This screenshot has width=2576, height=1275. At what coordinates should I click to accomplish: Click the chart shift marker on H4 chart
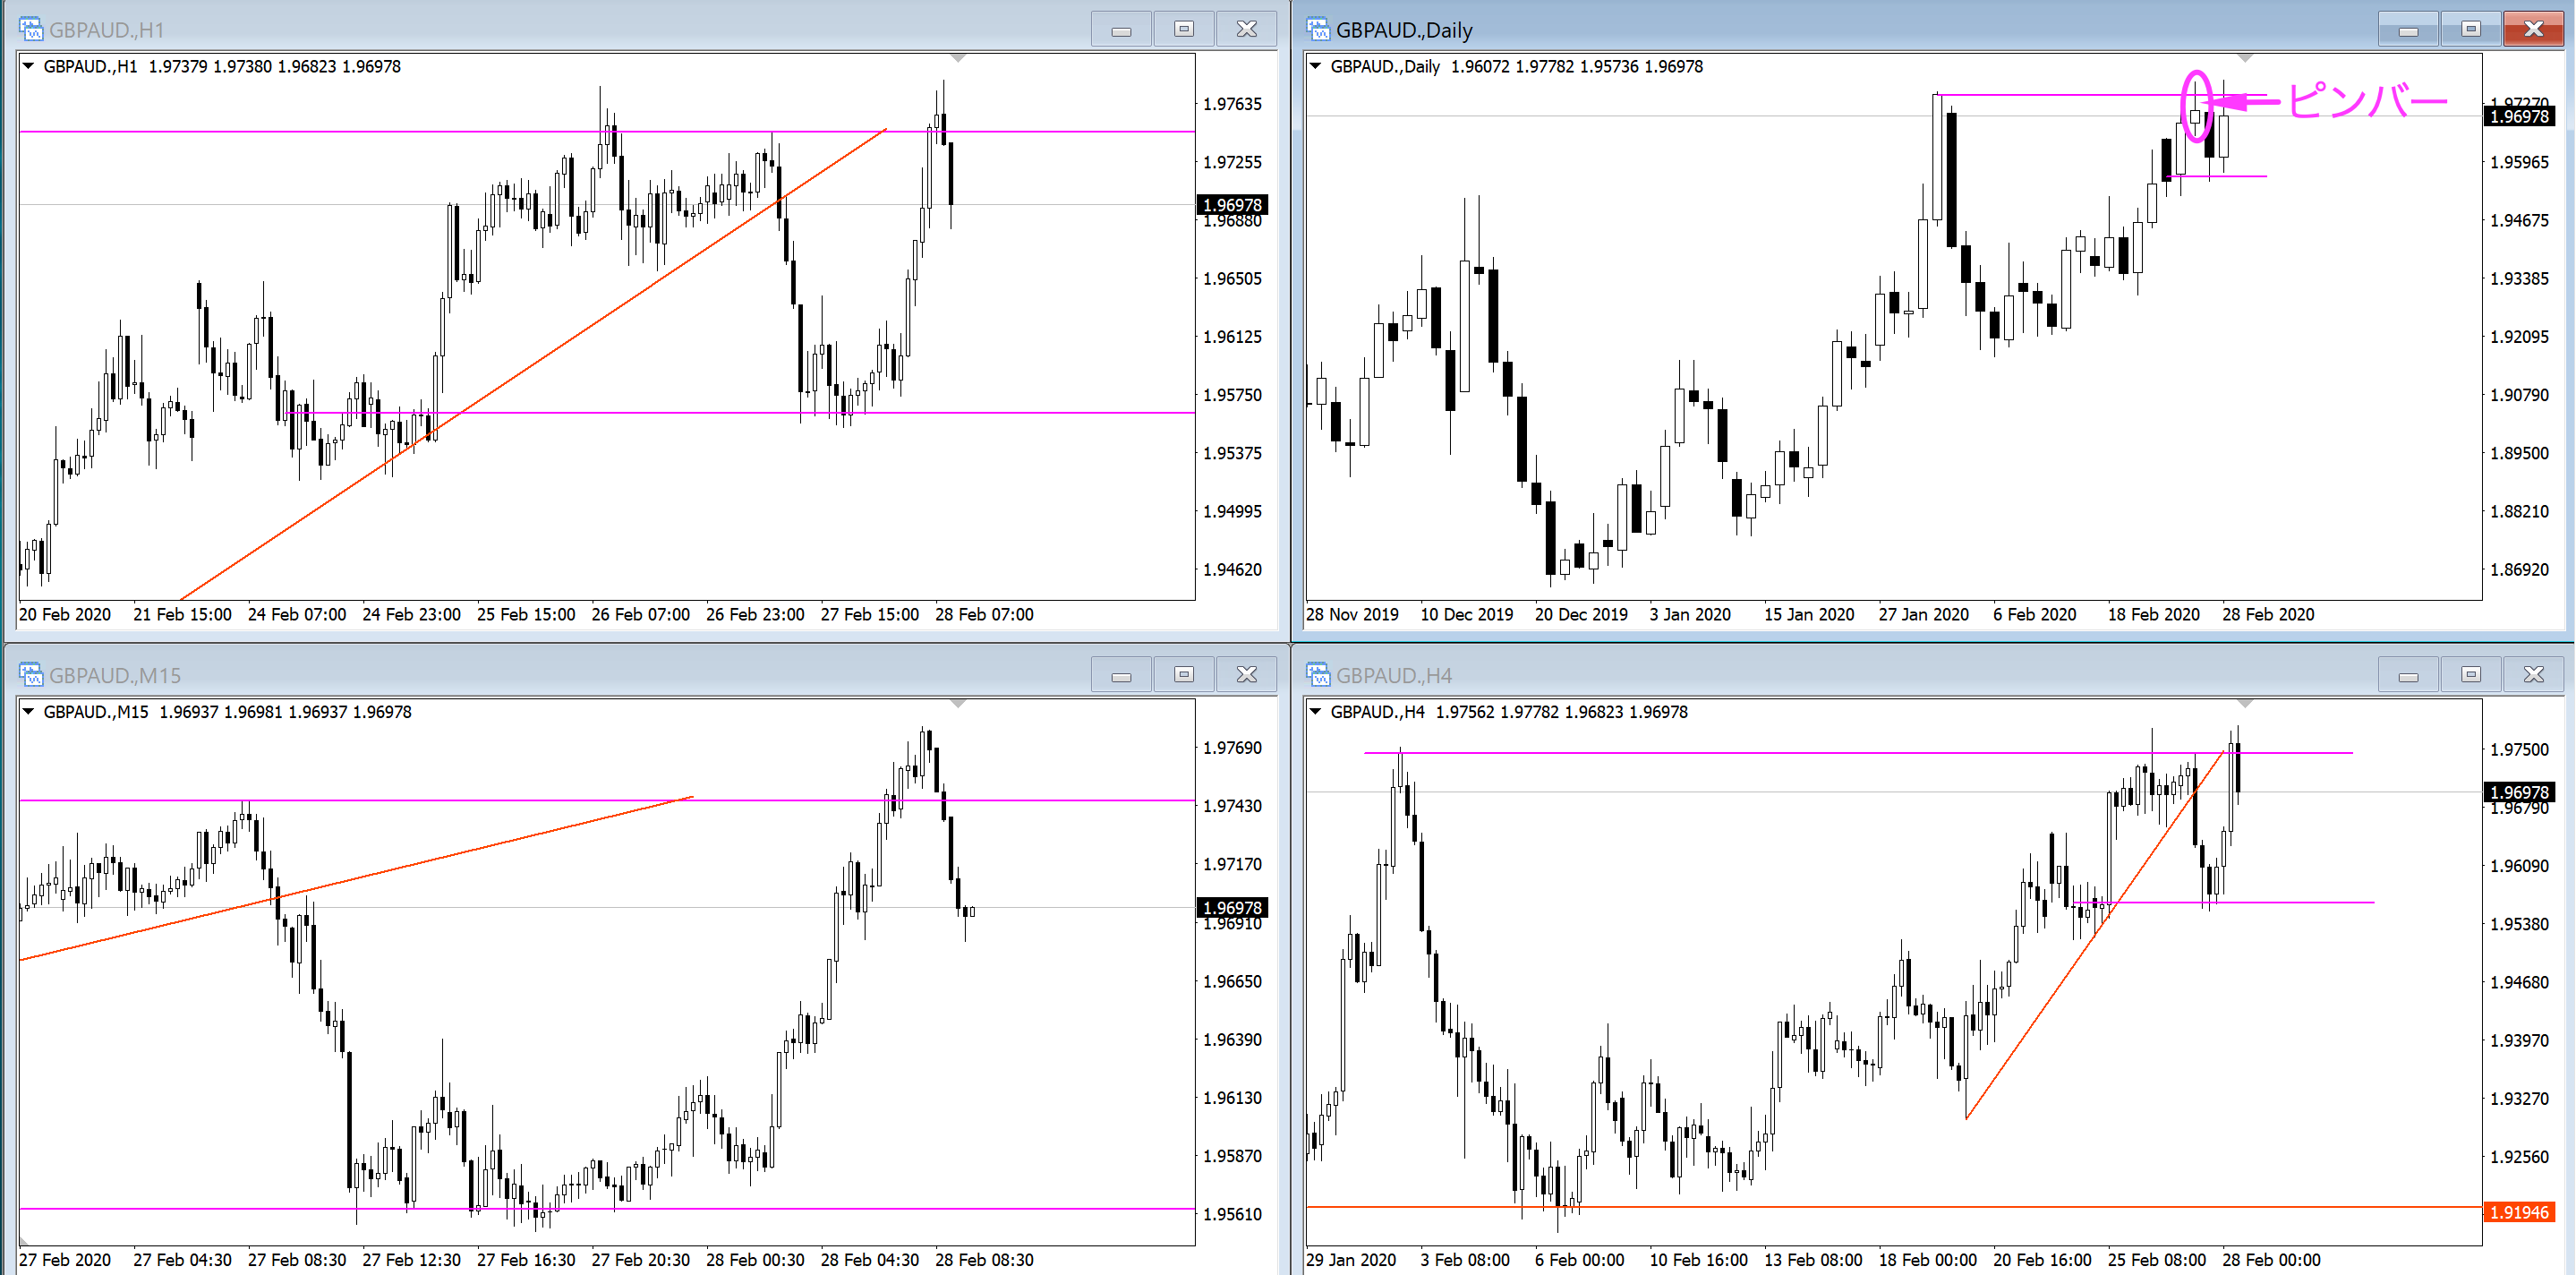point(2245,705)
